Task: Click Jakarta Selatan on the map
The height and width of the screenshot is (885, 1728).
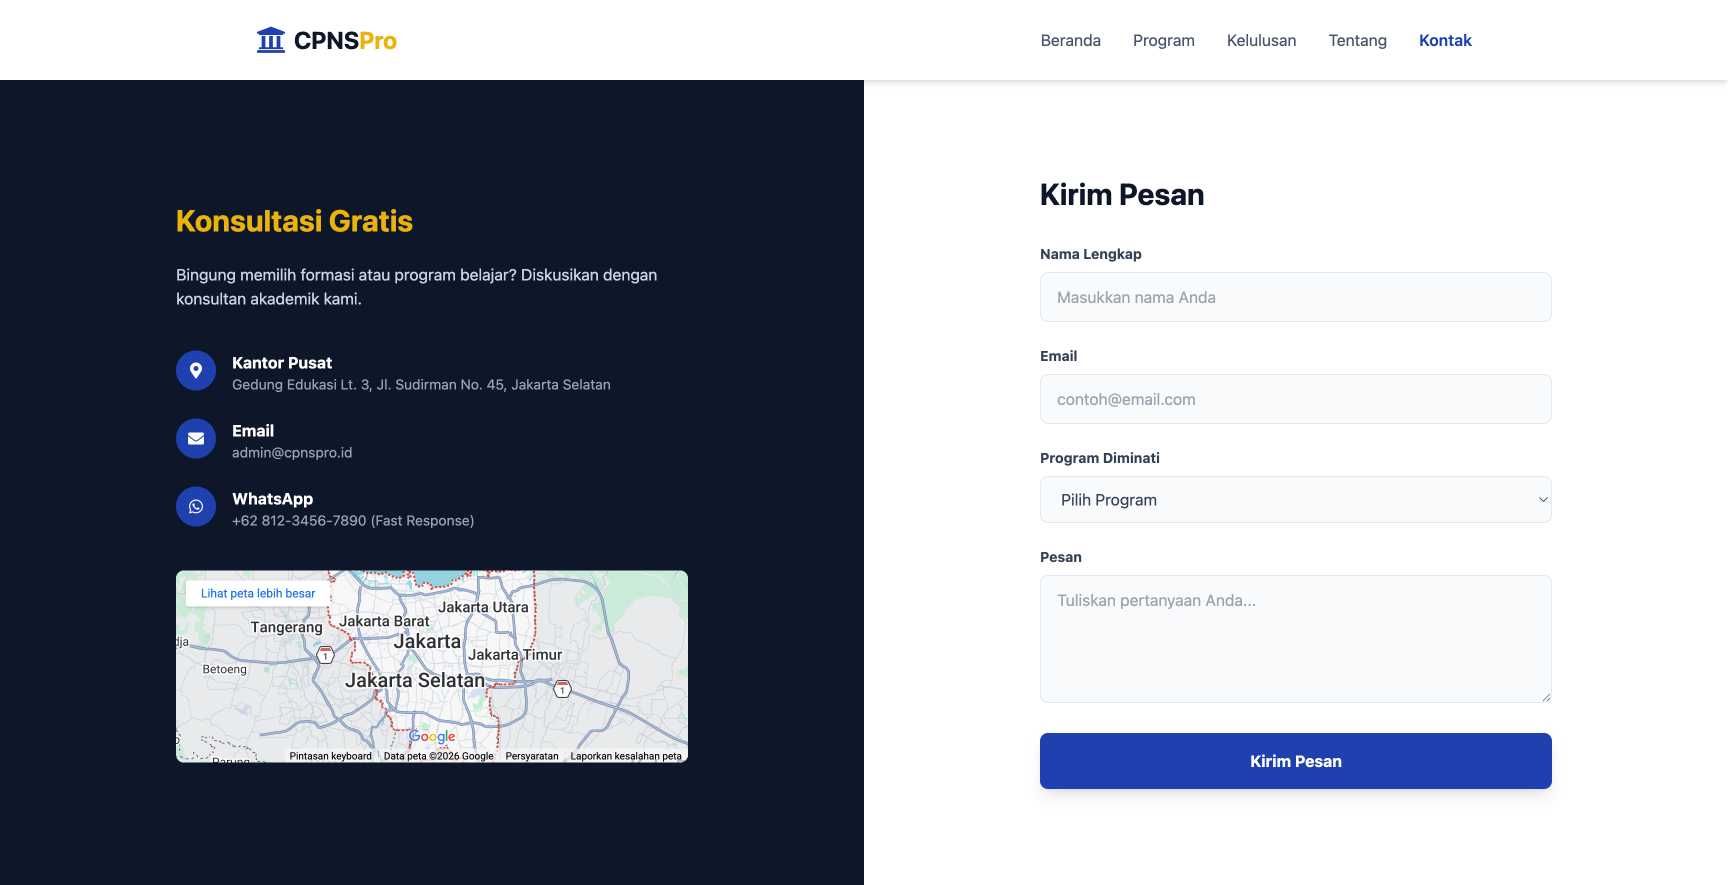Action: coord(414,680)
